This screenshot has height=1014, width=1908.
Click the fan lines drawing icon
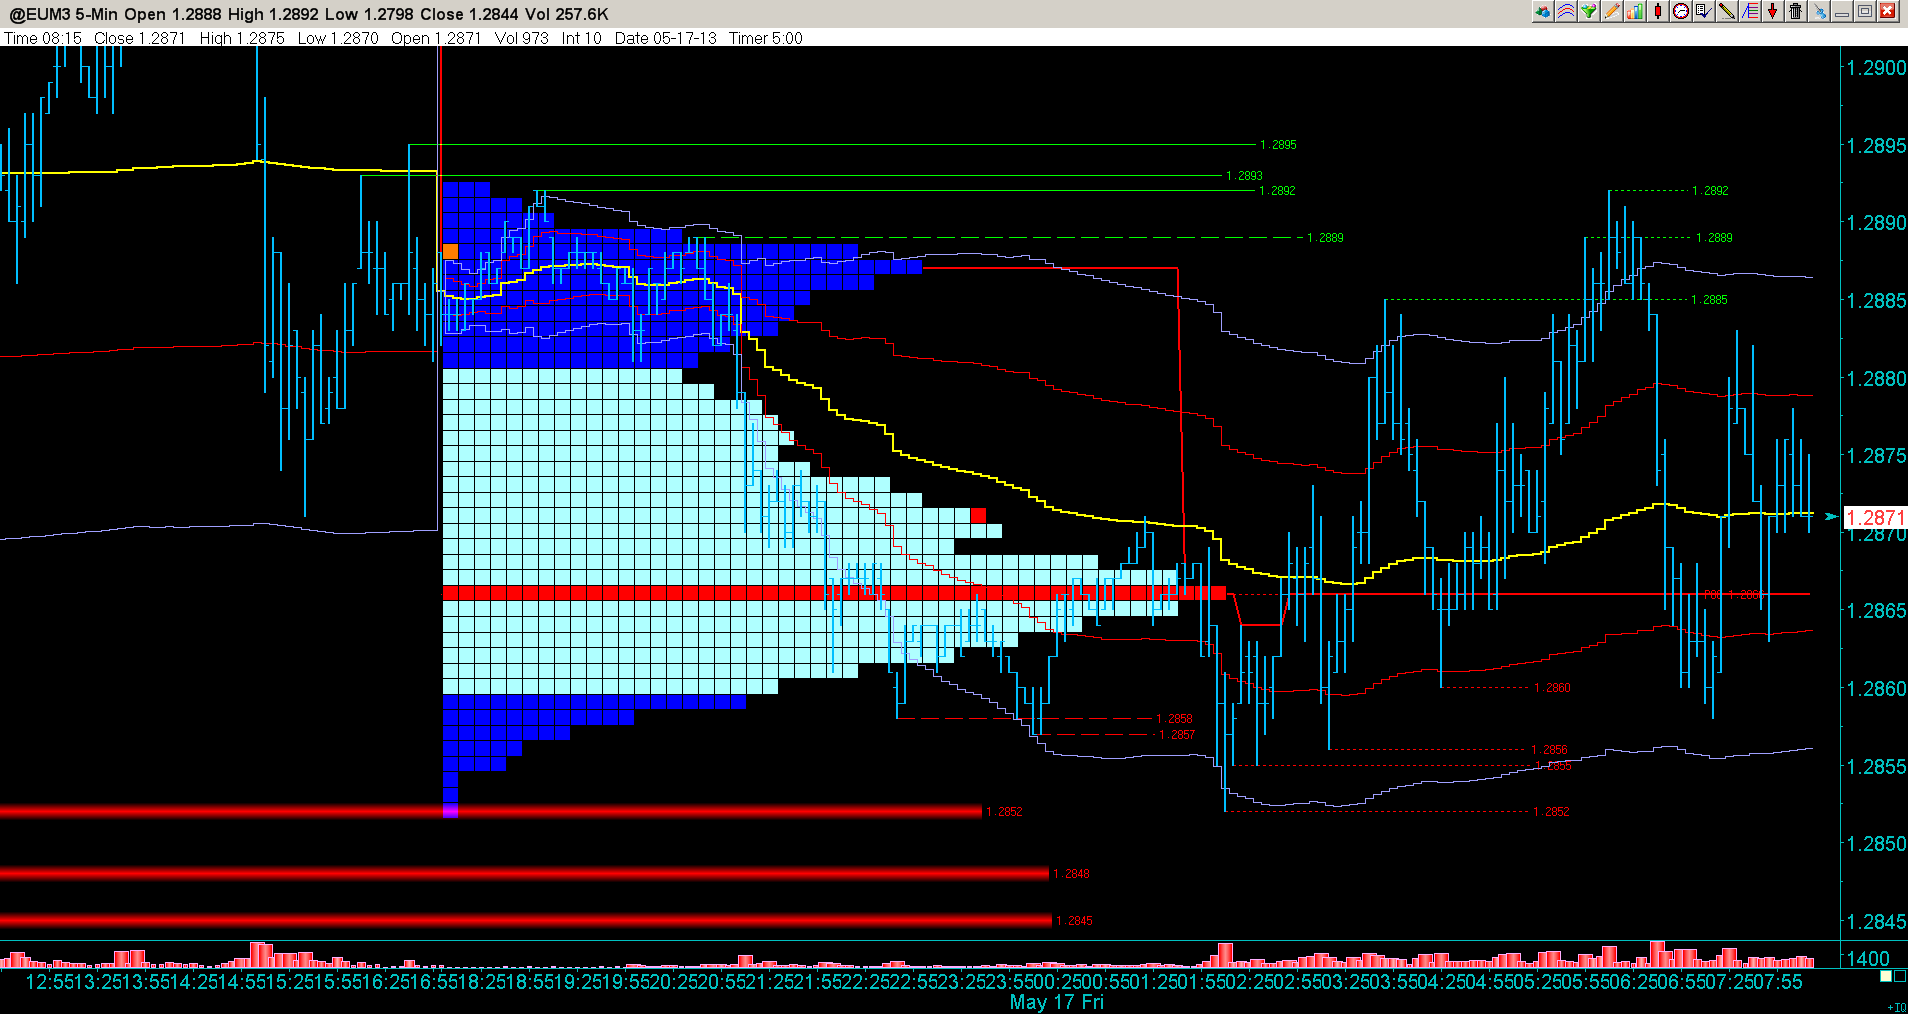click(x=1749, y=11)
